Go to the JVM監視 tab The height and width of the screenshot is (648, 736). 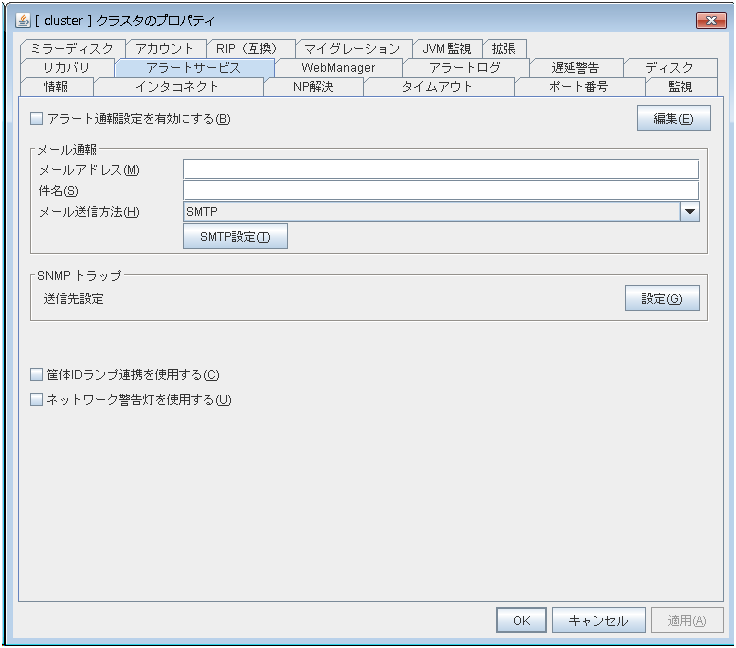point(447,49)
